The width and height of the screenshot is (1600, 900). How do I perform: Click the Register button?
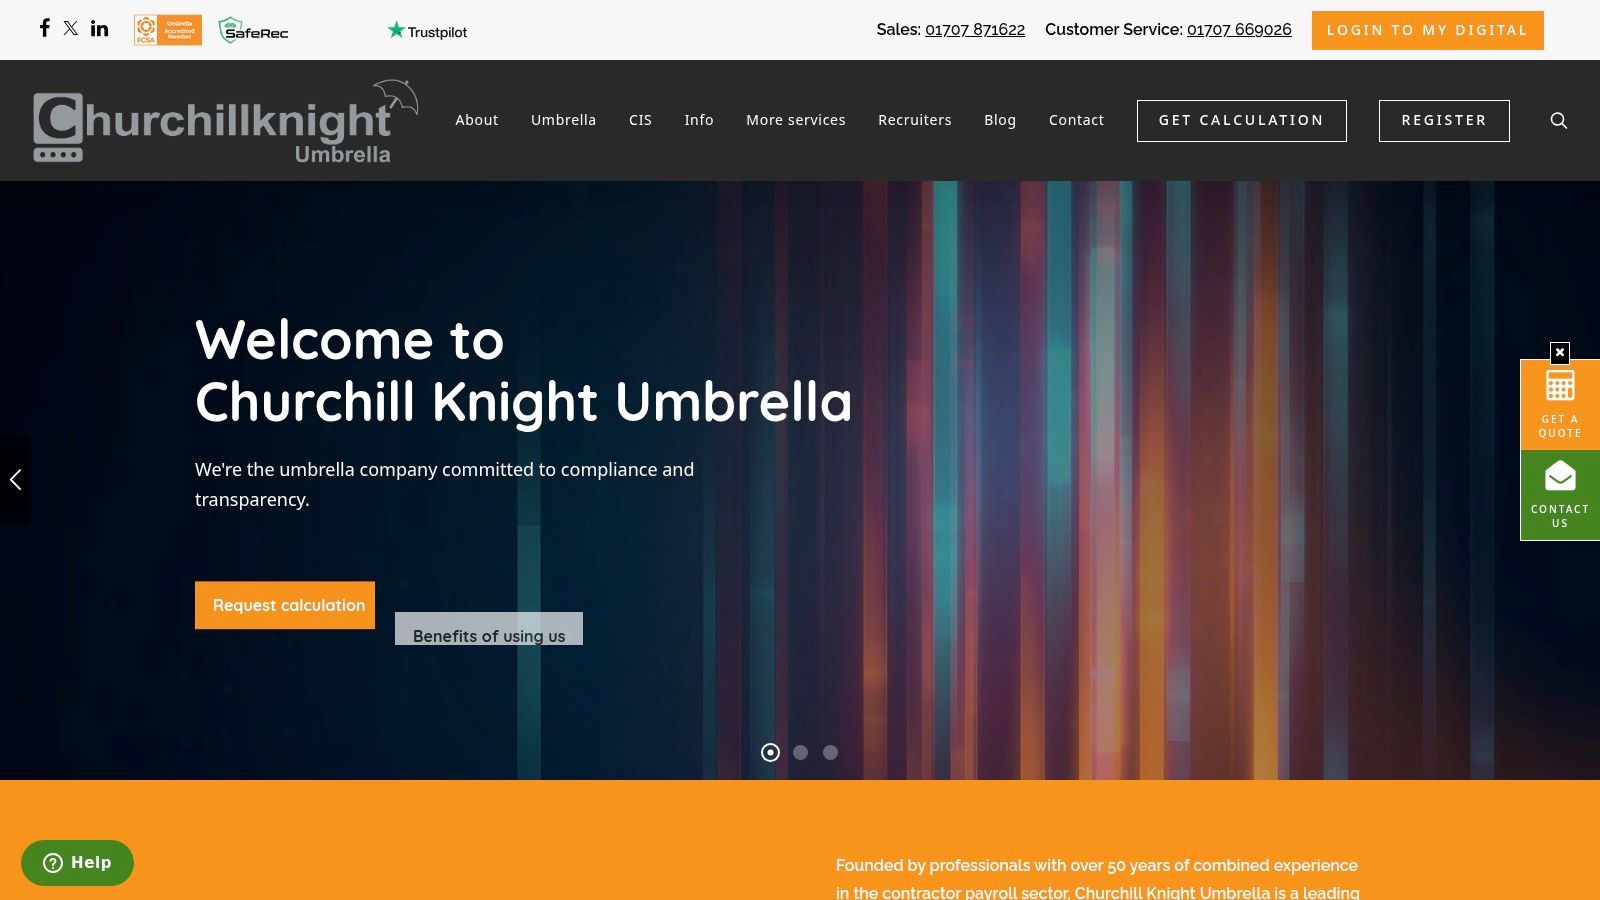click(1444, 121)
